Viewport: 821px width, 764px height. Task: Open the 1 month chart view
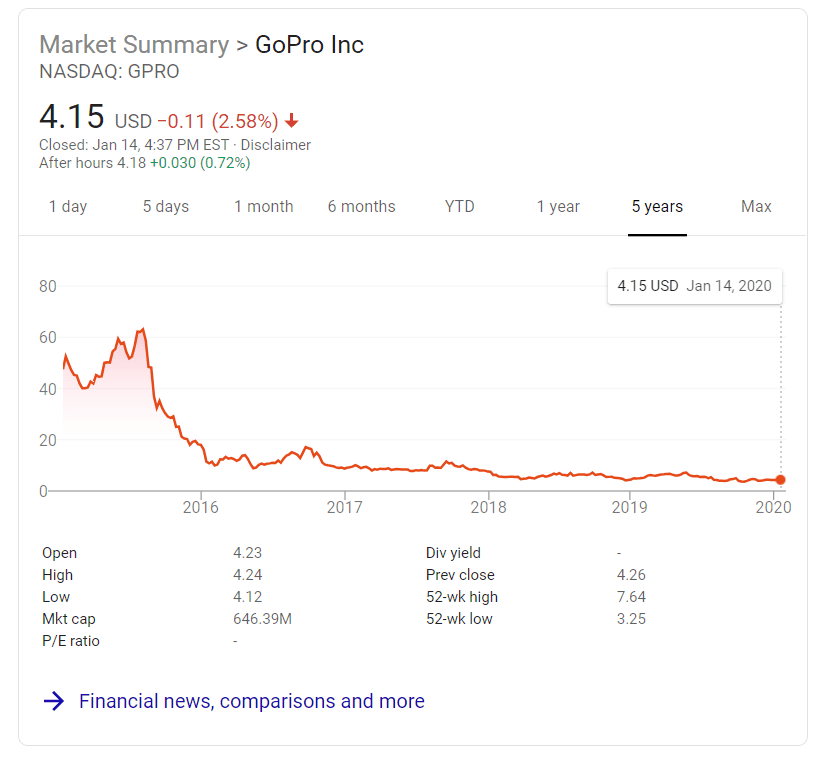coord(264,207)
